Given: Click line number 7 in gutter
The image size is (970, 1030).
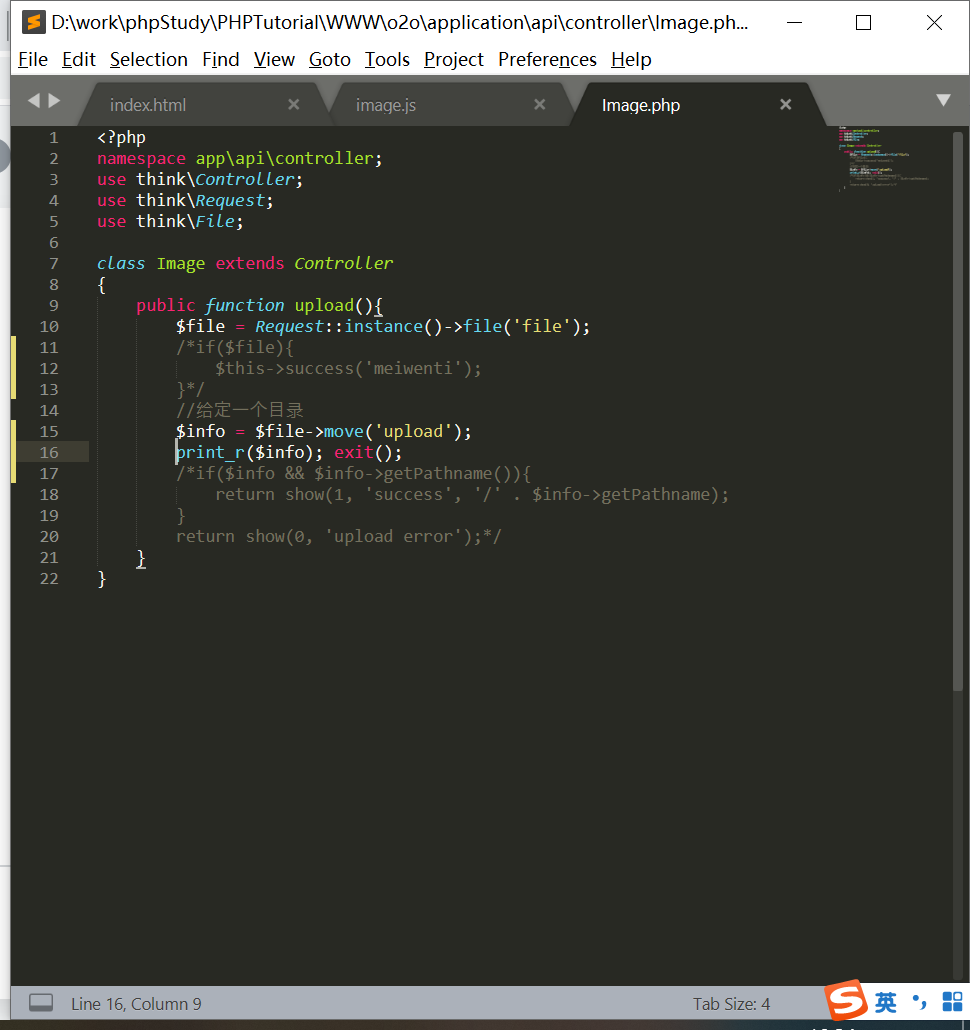Looking at the screenshot, I should click(54, 264).
